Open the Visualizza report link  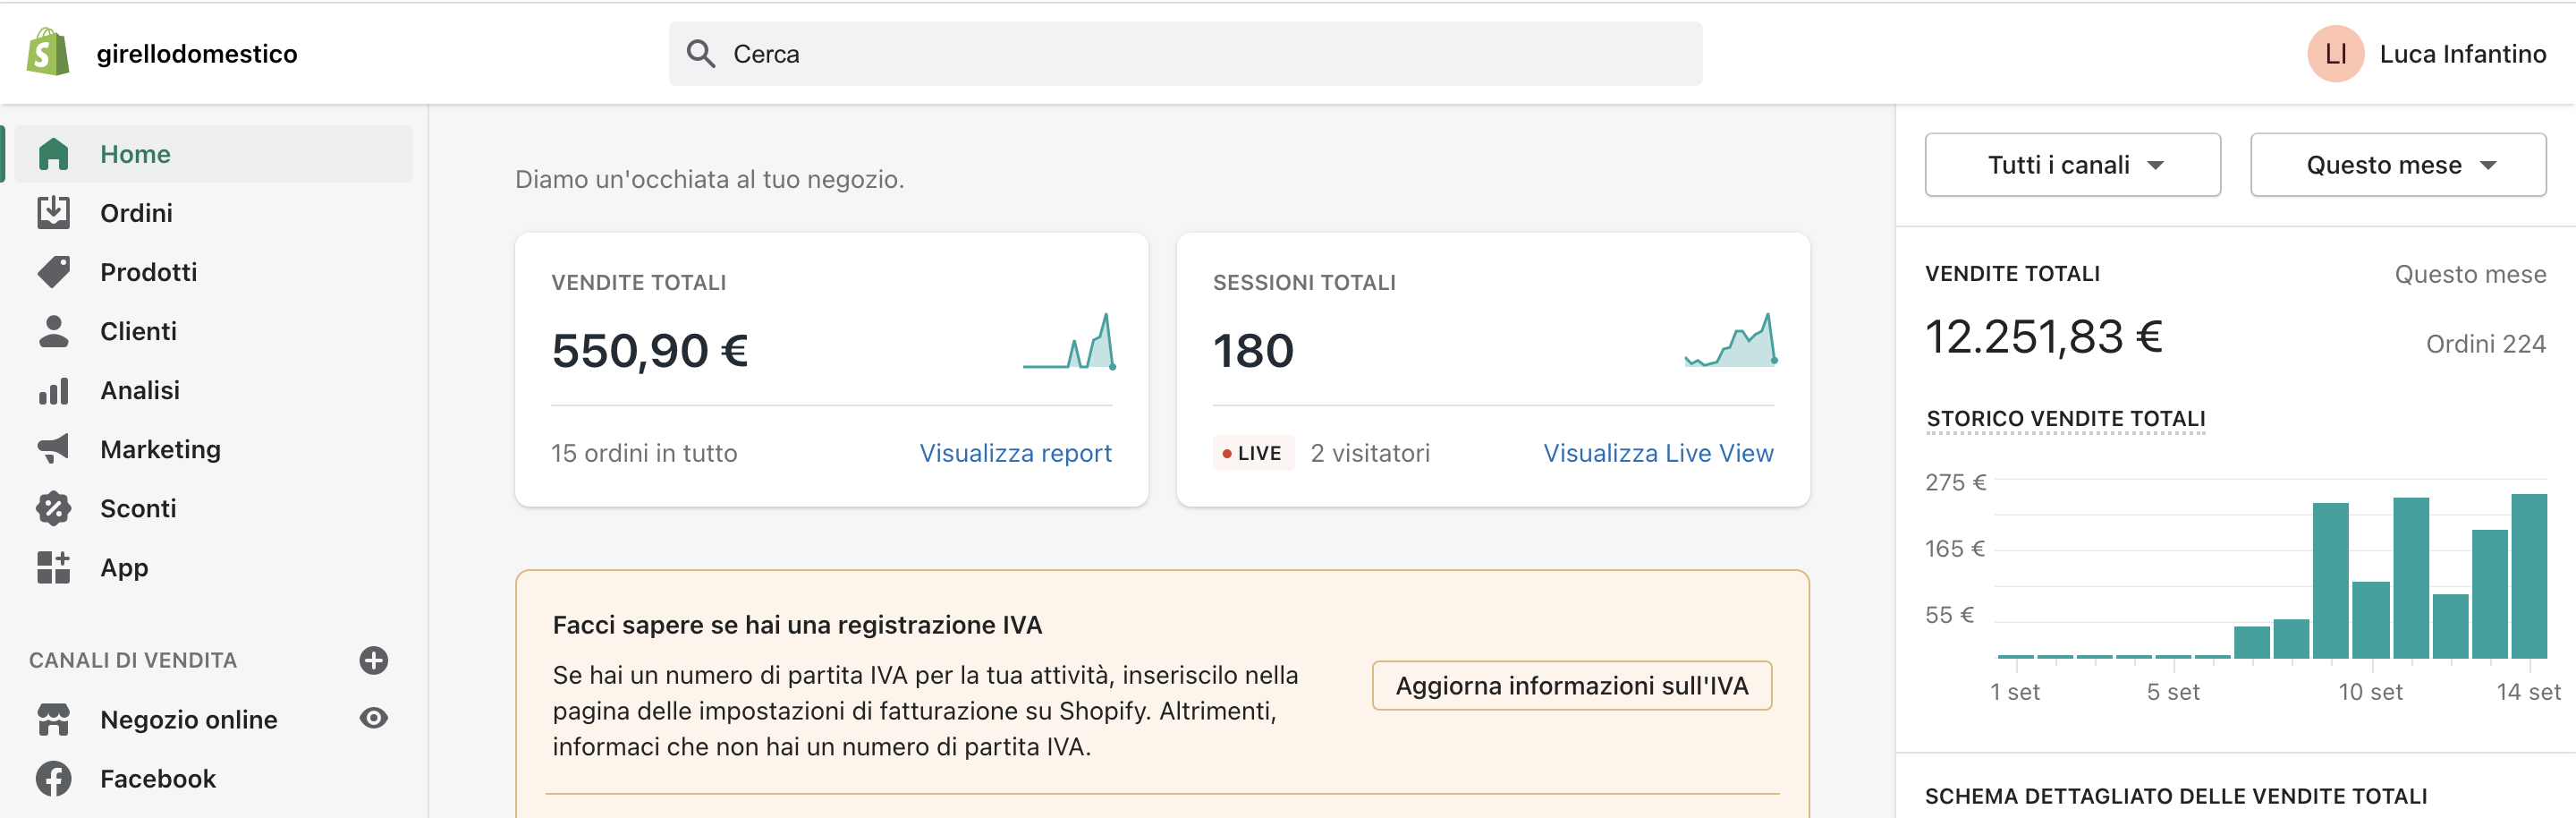pyautogui.click(x=1015, y=453)
